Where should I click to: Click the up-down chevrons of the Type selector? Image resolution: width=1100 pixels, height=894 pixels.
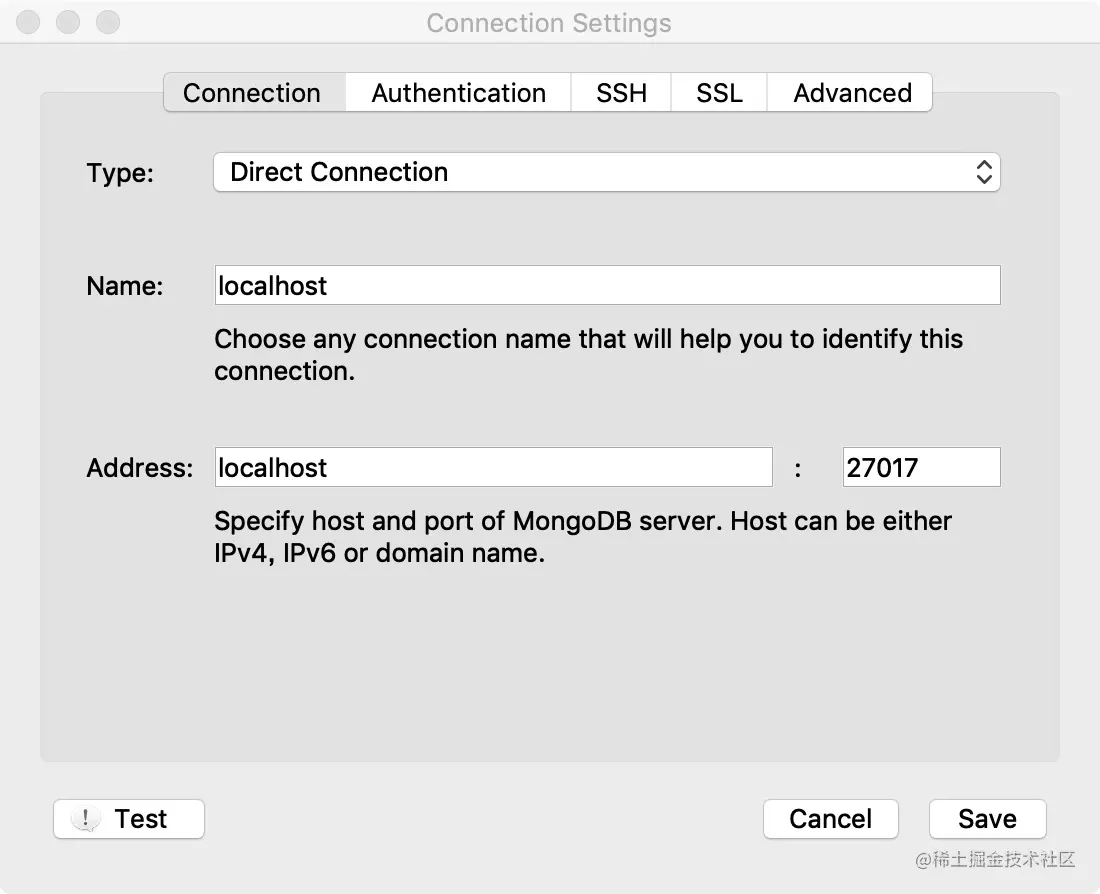pyautogui.click(x=984, y=172)
